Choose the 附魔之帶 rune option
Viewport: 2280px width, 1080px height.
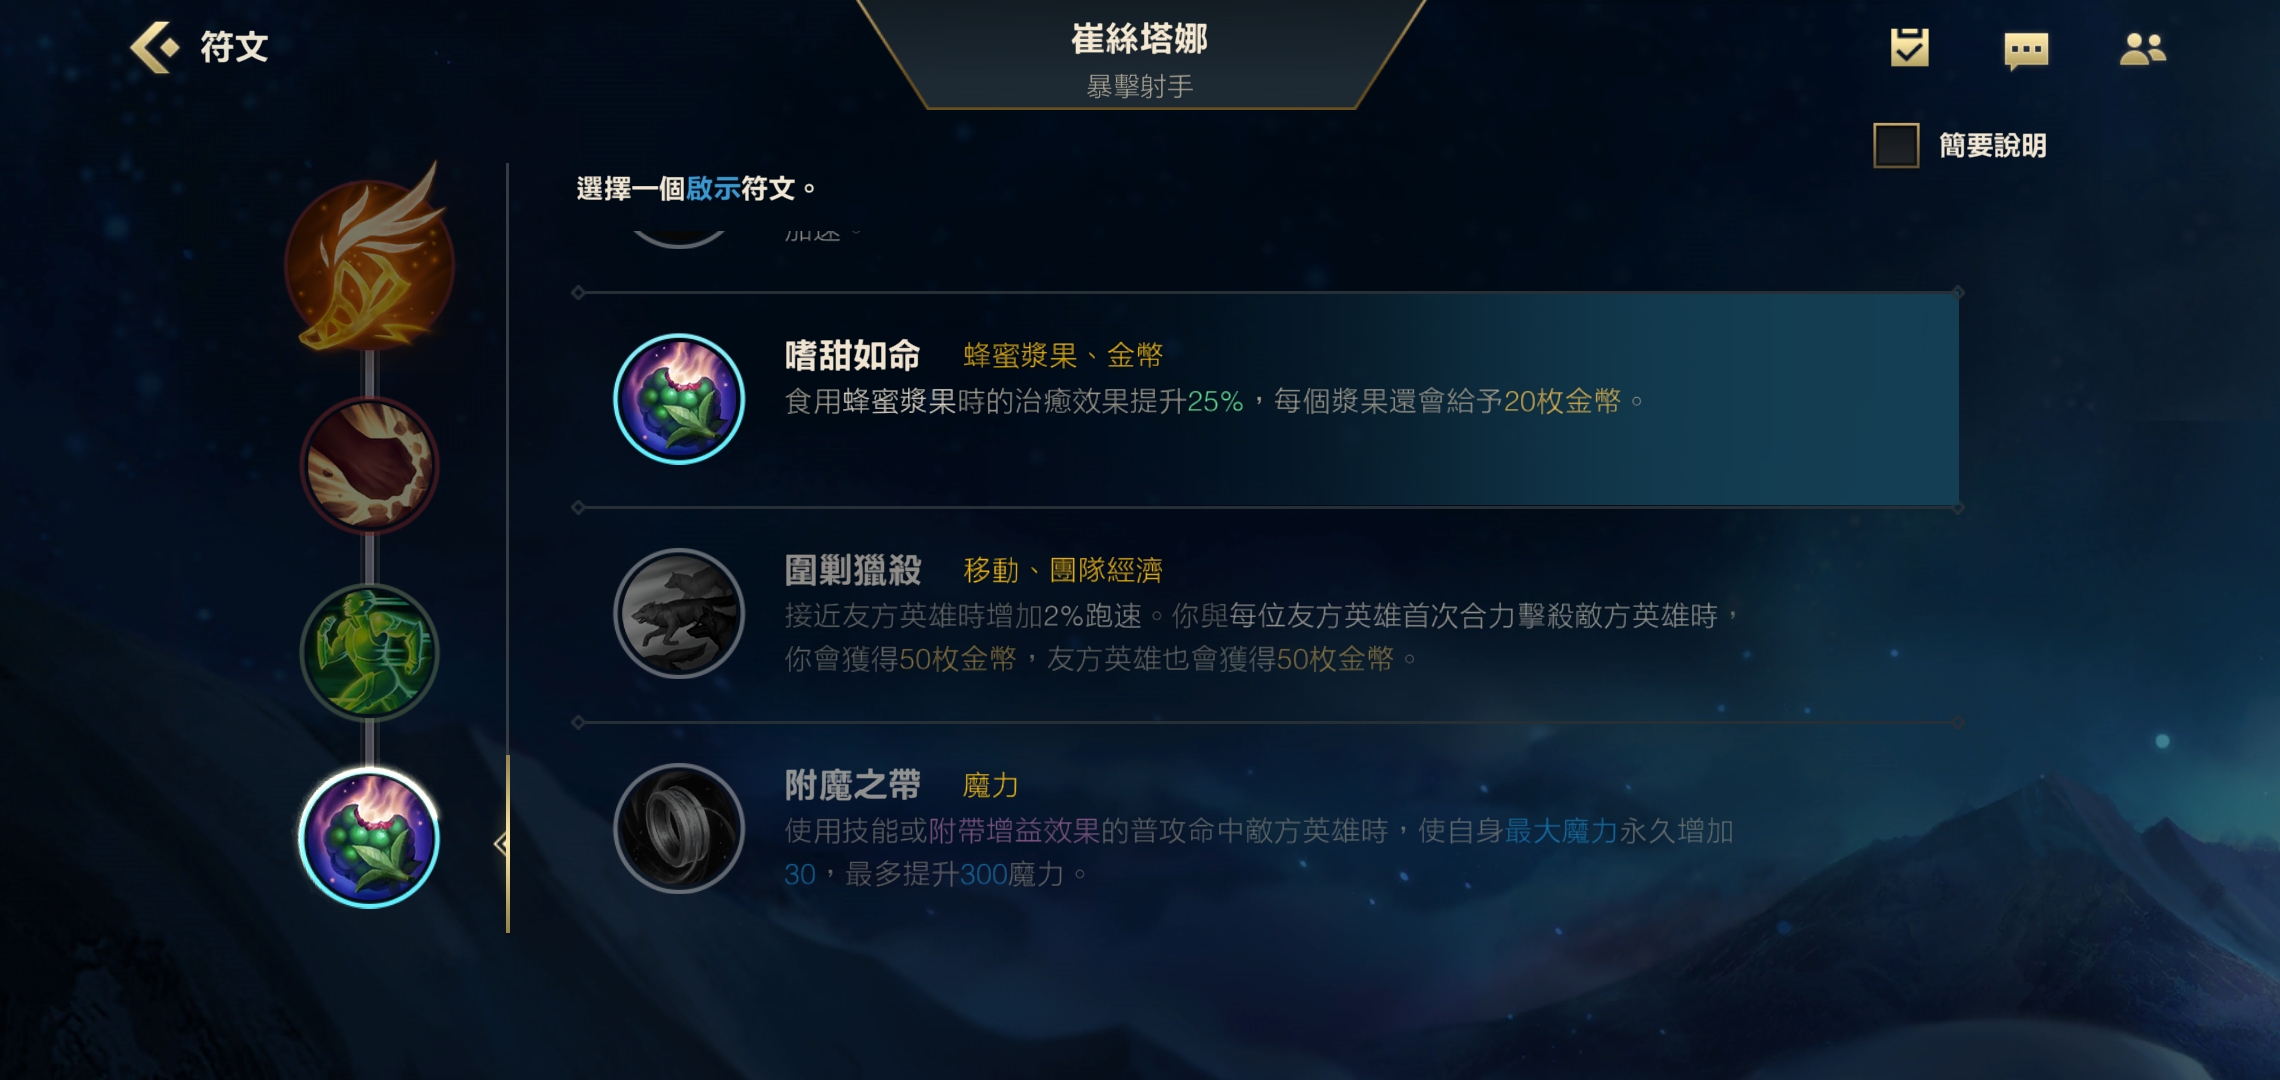pyautogui.click(x=1267, y=830)
